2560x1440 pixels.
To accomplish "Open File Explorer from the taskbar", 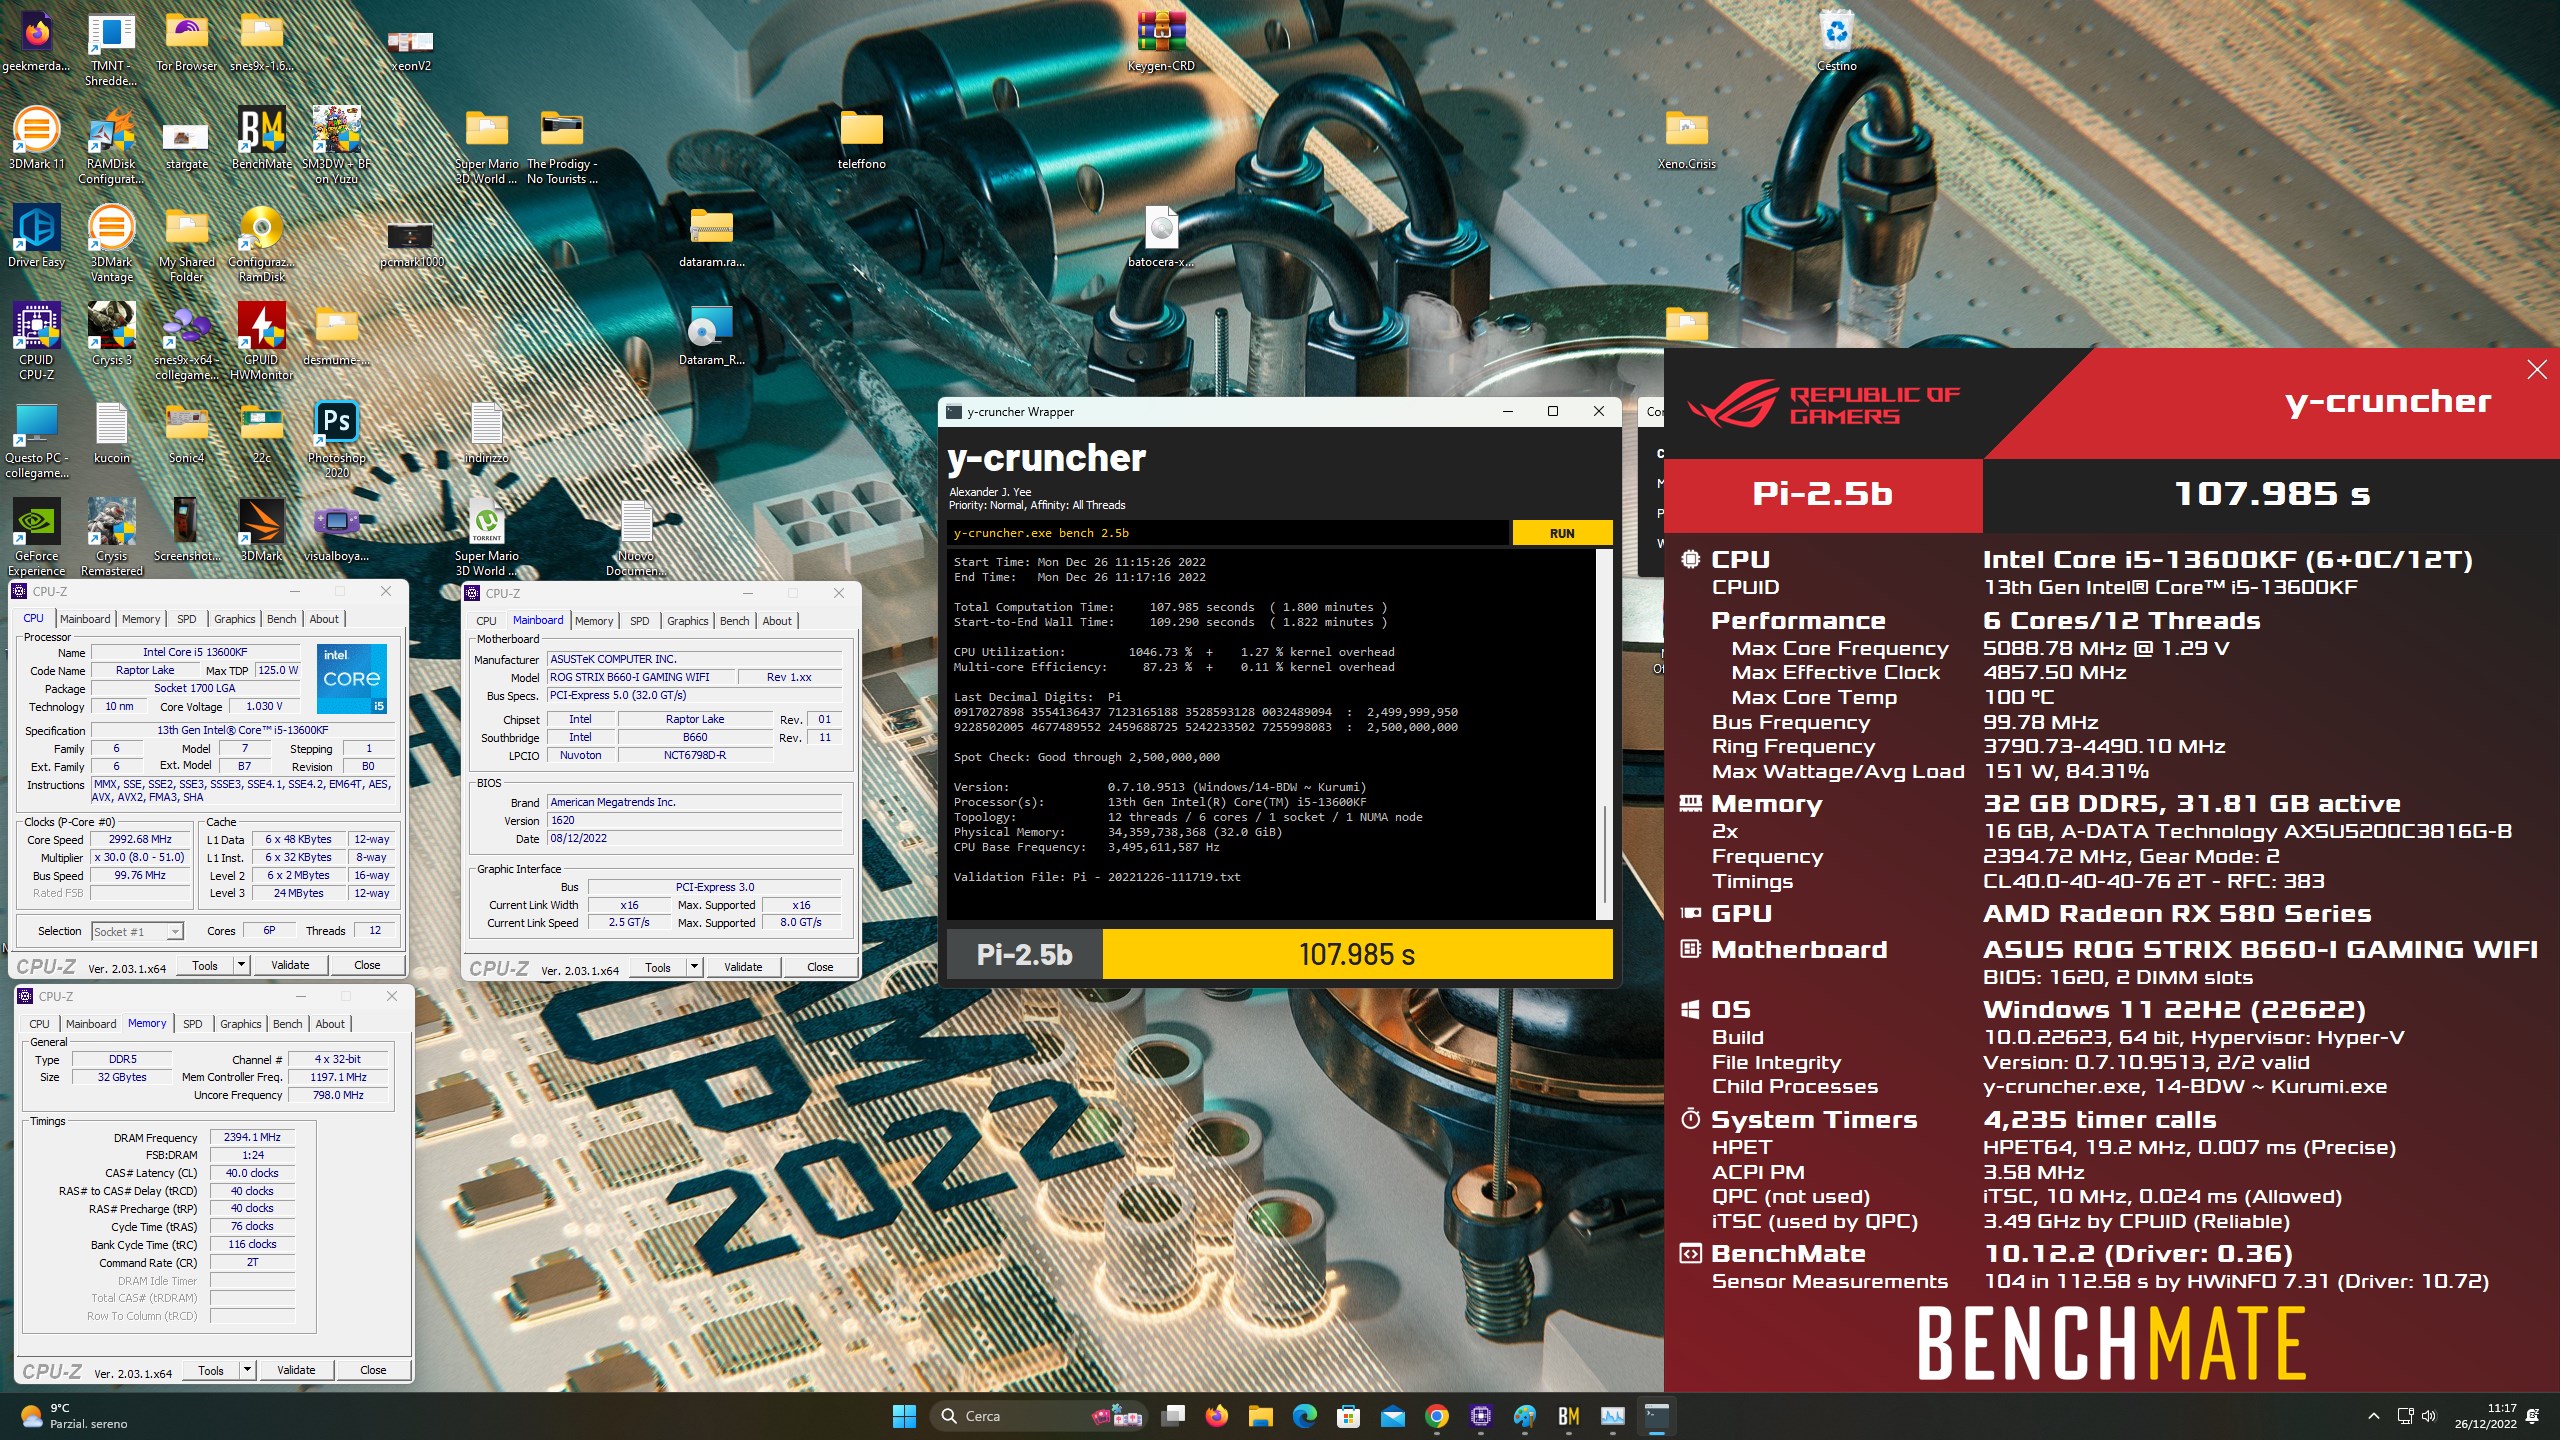I will tap(1260, 1416).
